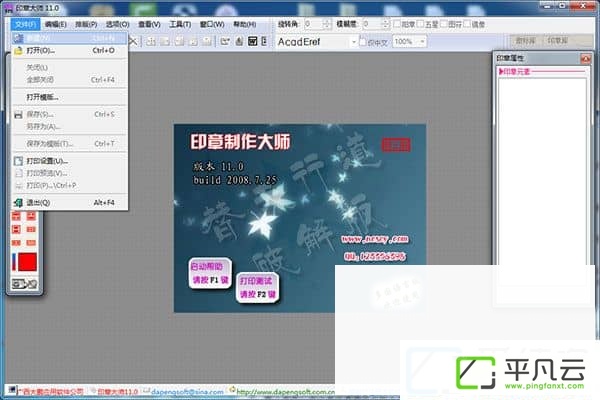The width and height of the screenshot is (600, 400).
Task: Choose 打开模板... in File menu
Action: pos(69,97)
